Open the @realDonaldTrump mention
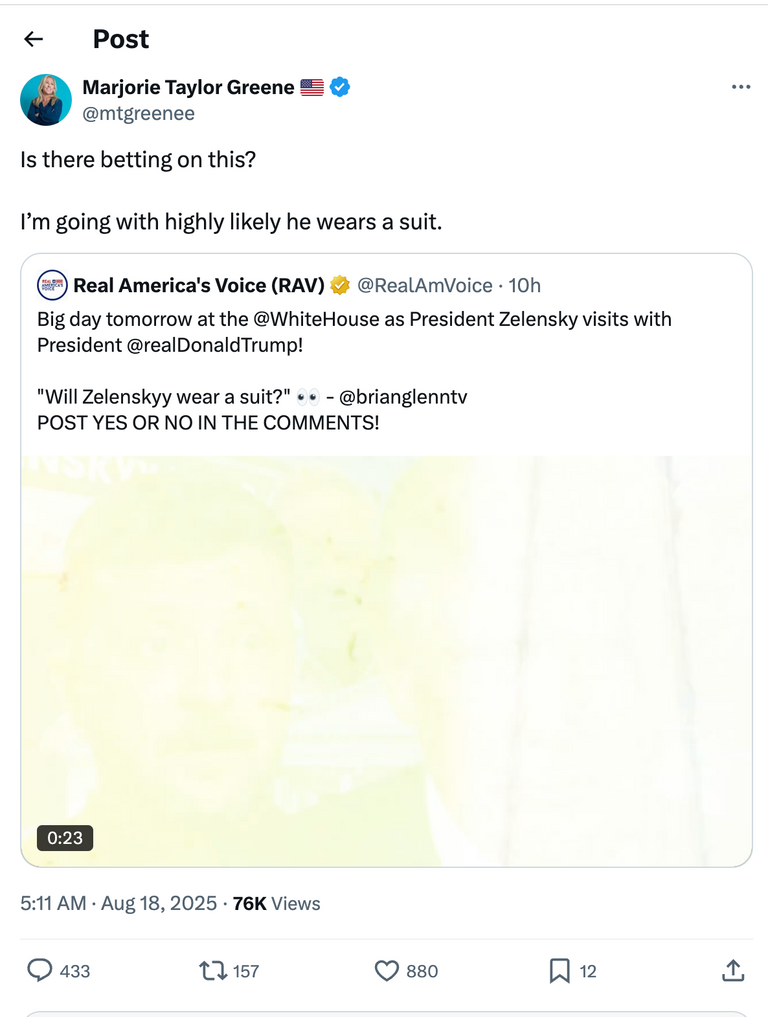This screenshot has width=768, height=1017. [x=215, y=345]
